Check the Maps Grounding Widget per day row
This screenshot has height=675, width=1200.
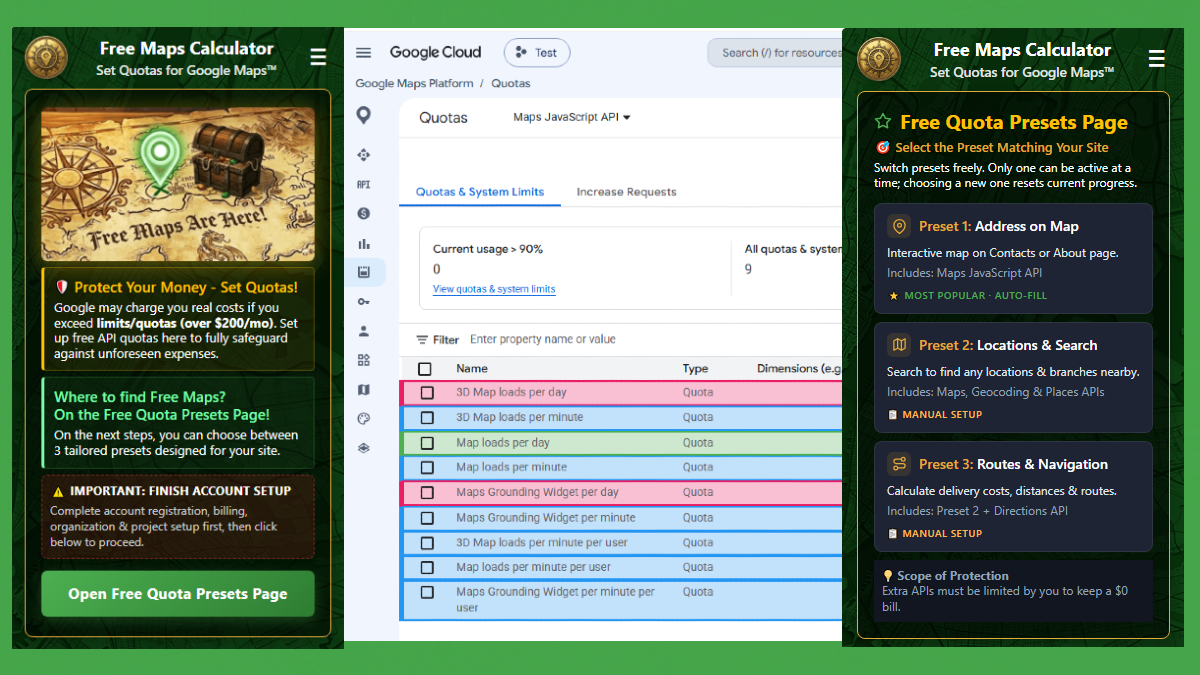click(x=427, y=493)
